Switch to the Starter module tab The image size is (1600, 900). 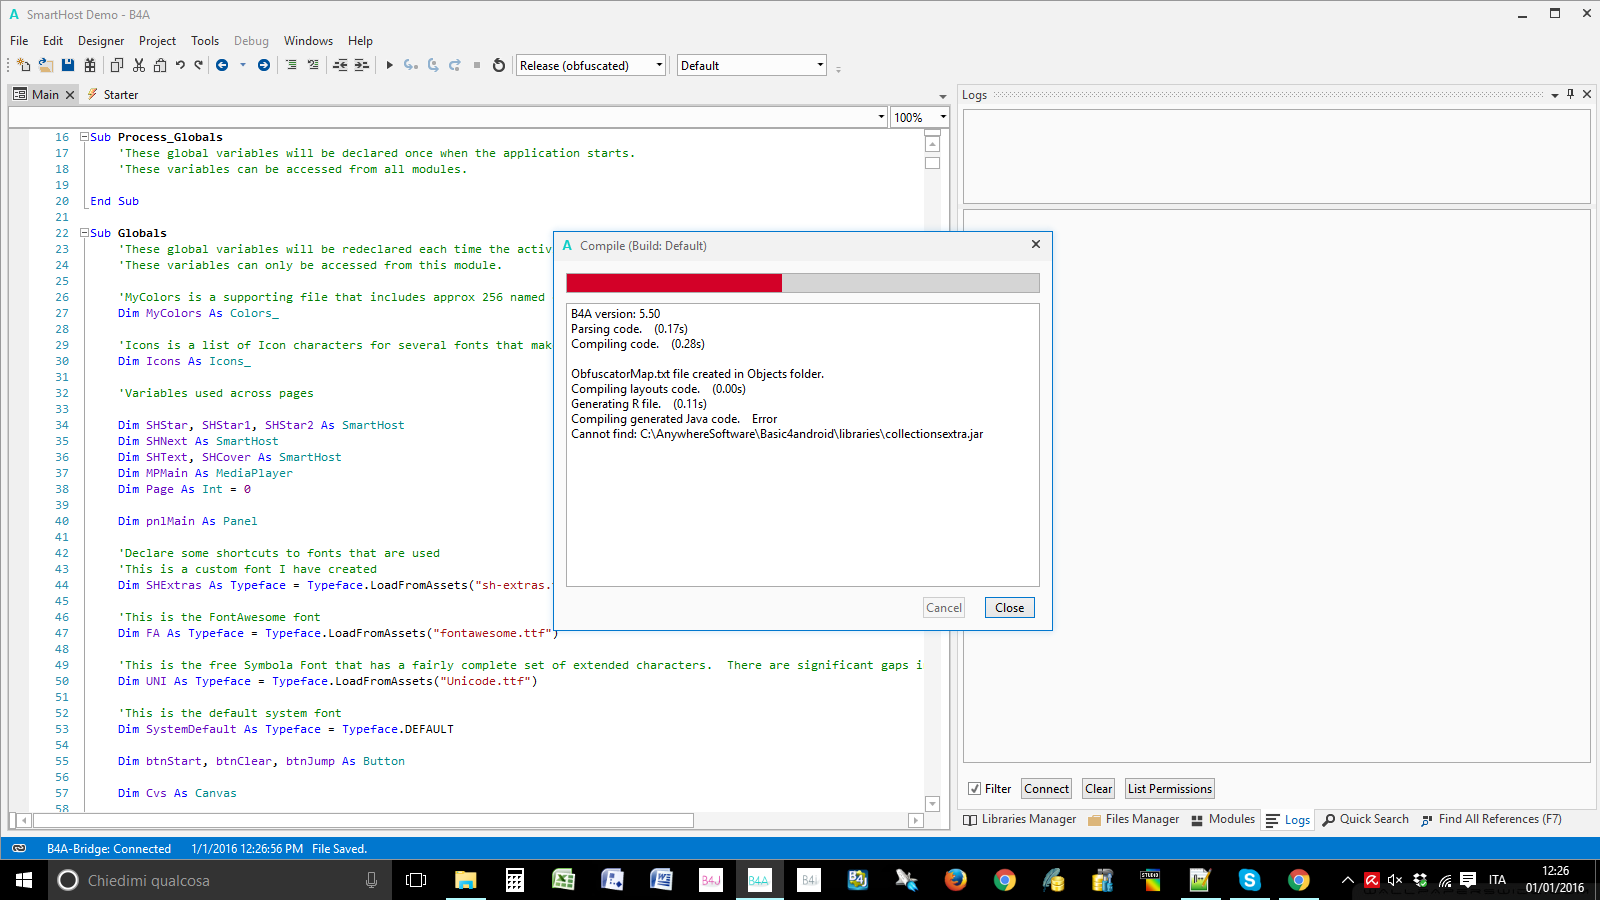120,95
